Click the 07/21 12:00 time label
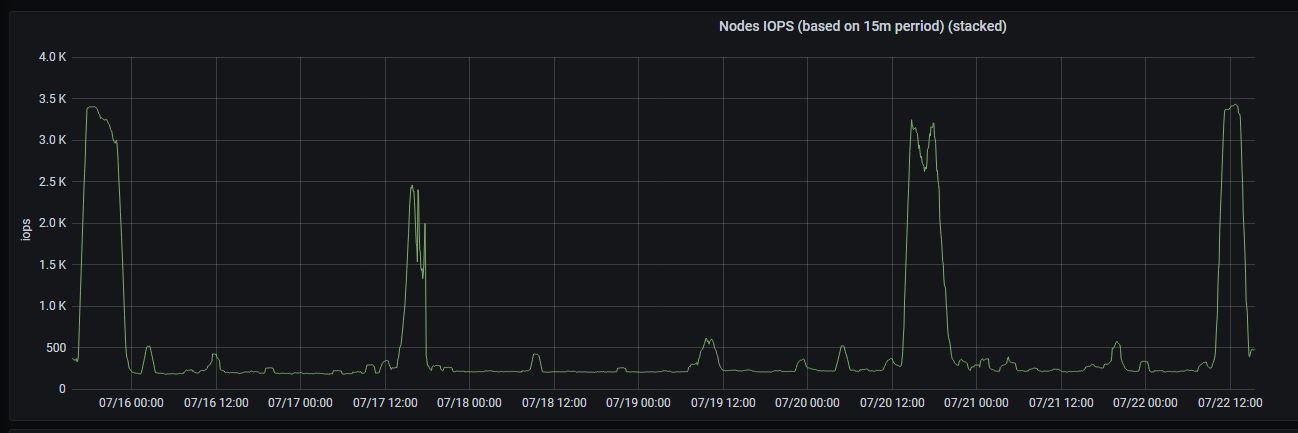The image size is (1298, 433). point(1061,403)
